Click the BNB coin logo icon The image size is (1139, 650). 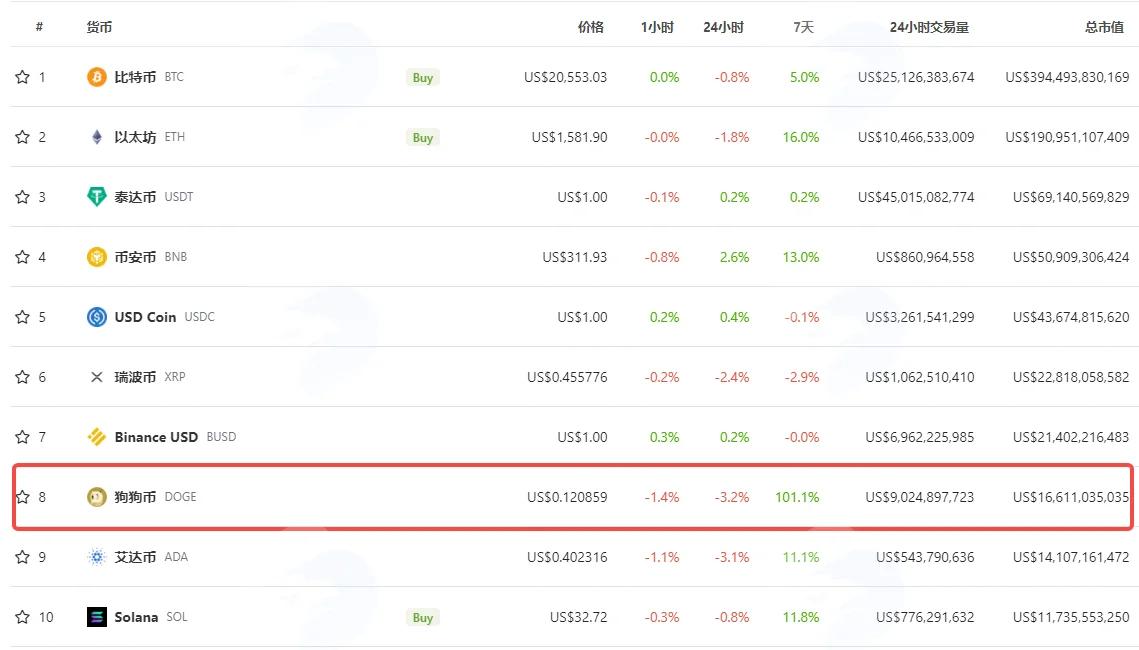click(97, 257)
